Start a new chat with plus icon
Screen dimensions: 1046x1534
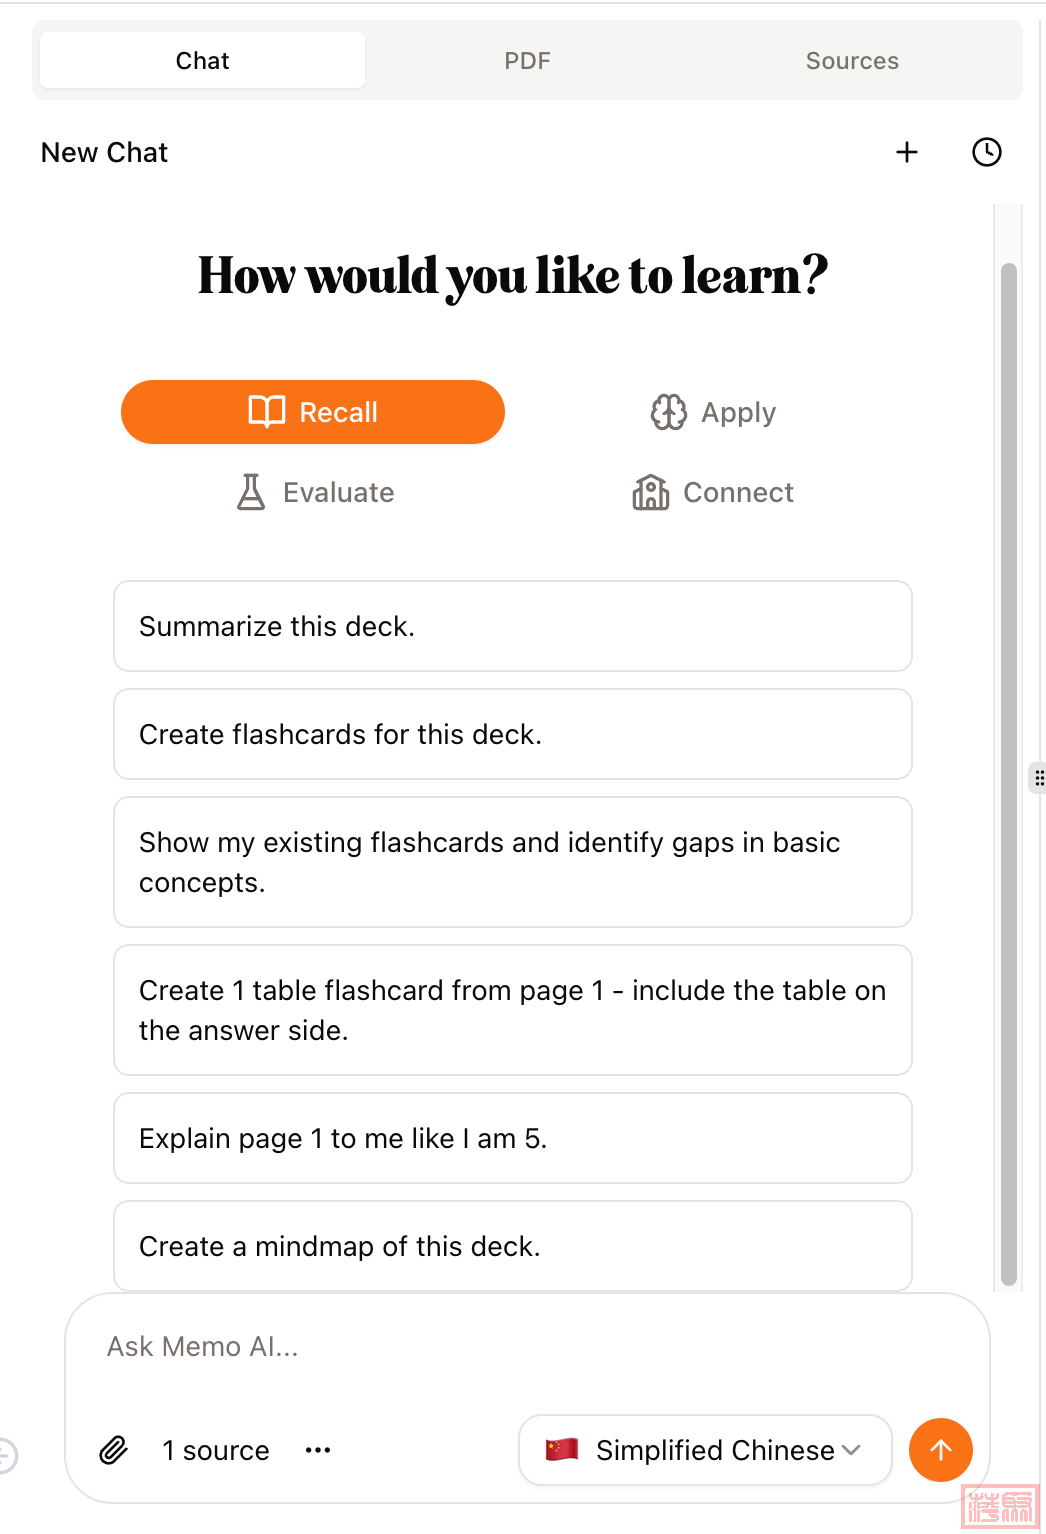(x=907, y=152)
